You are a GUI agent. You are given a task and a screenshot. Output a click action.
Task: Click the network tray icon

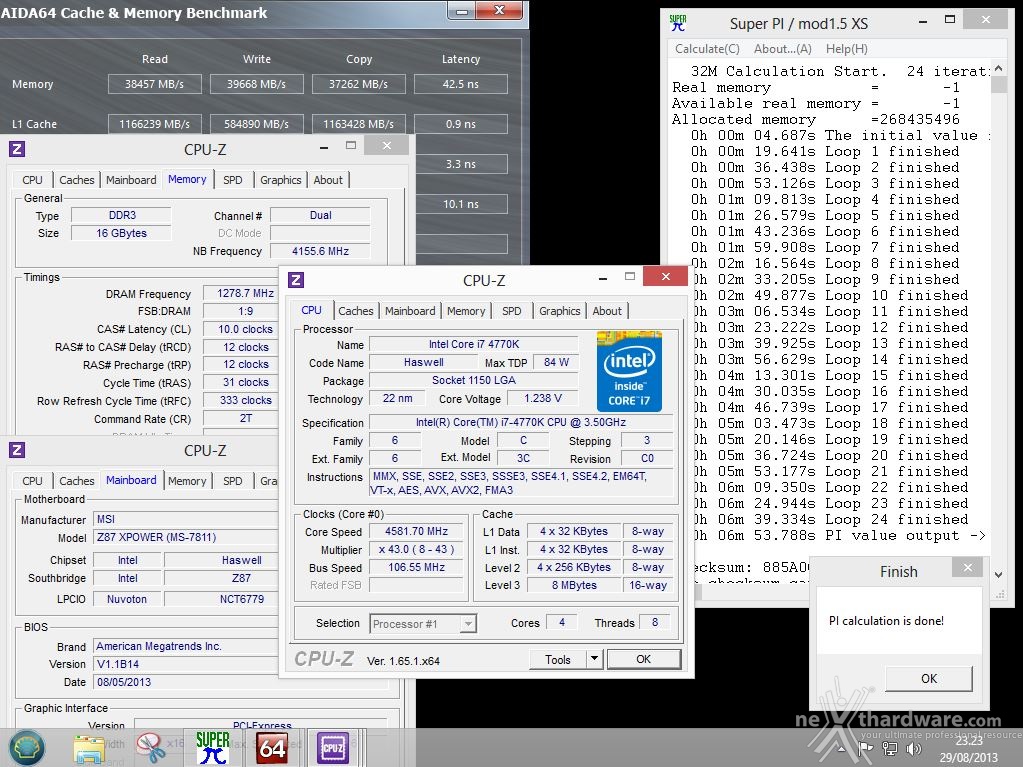pos(889,749)
